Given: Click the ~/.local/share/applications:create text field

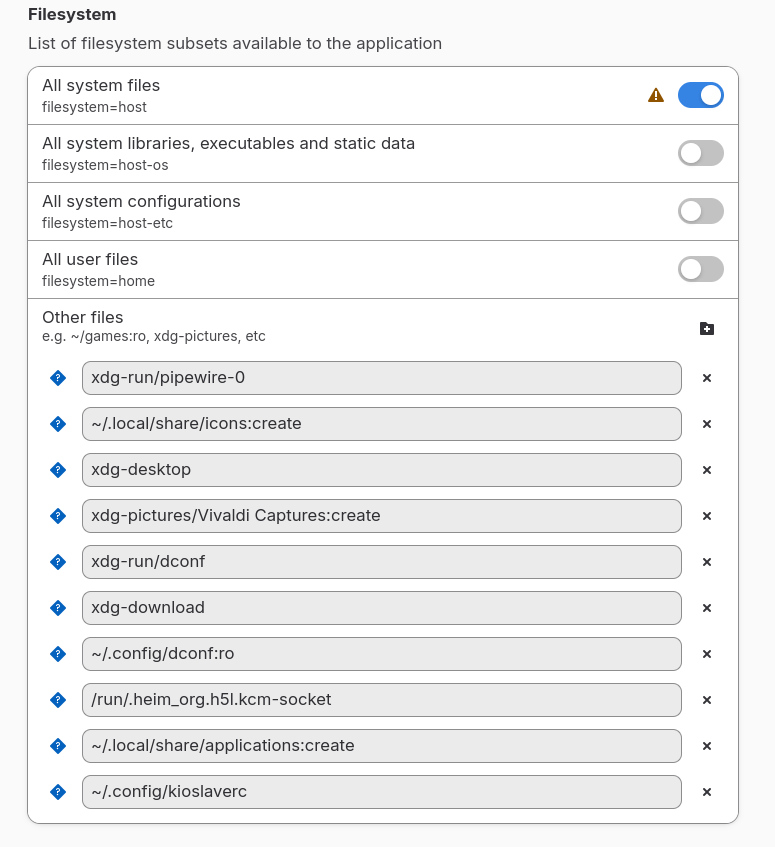Looking at the screenshot, I should point(381,746).
